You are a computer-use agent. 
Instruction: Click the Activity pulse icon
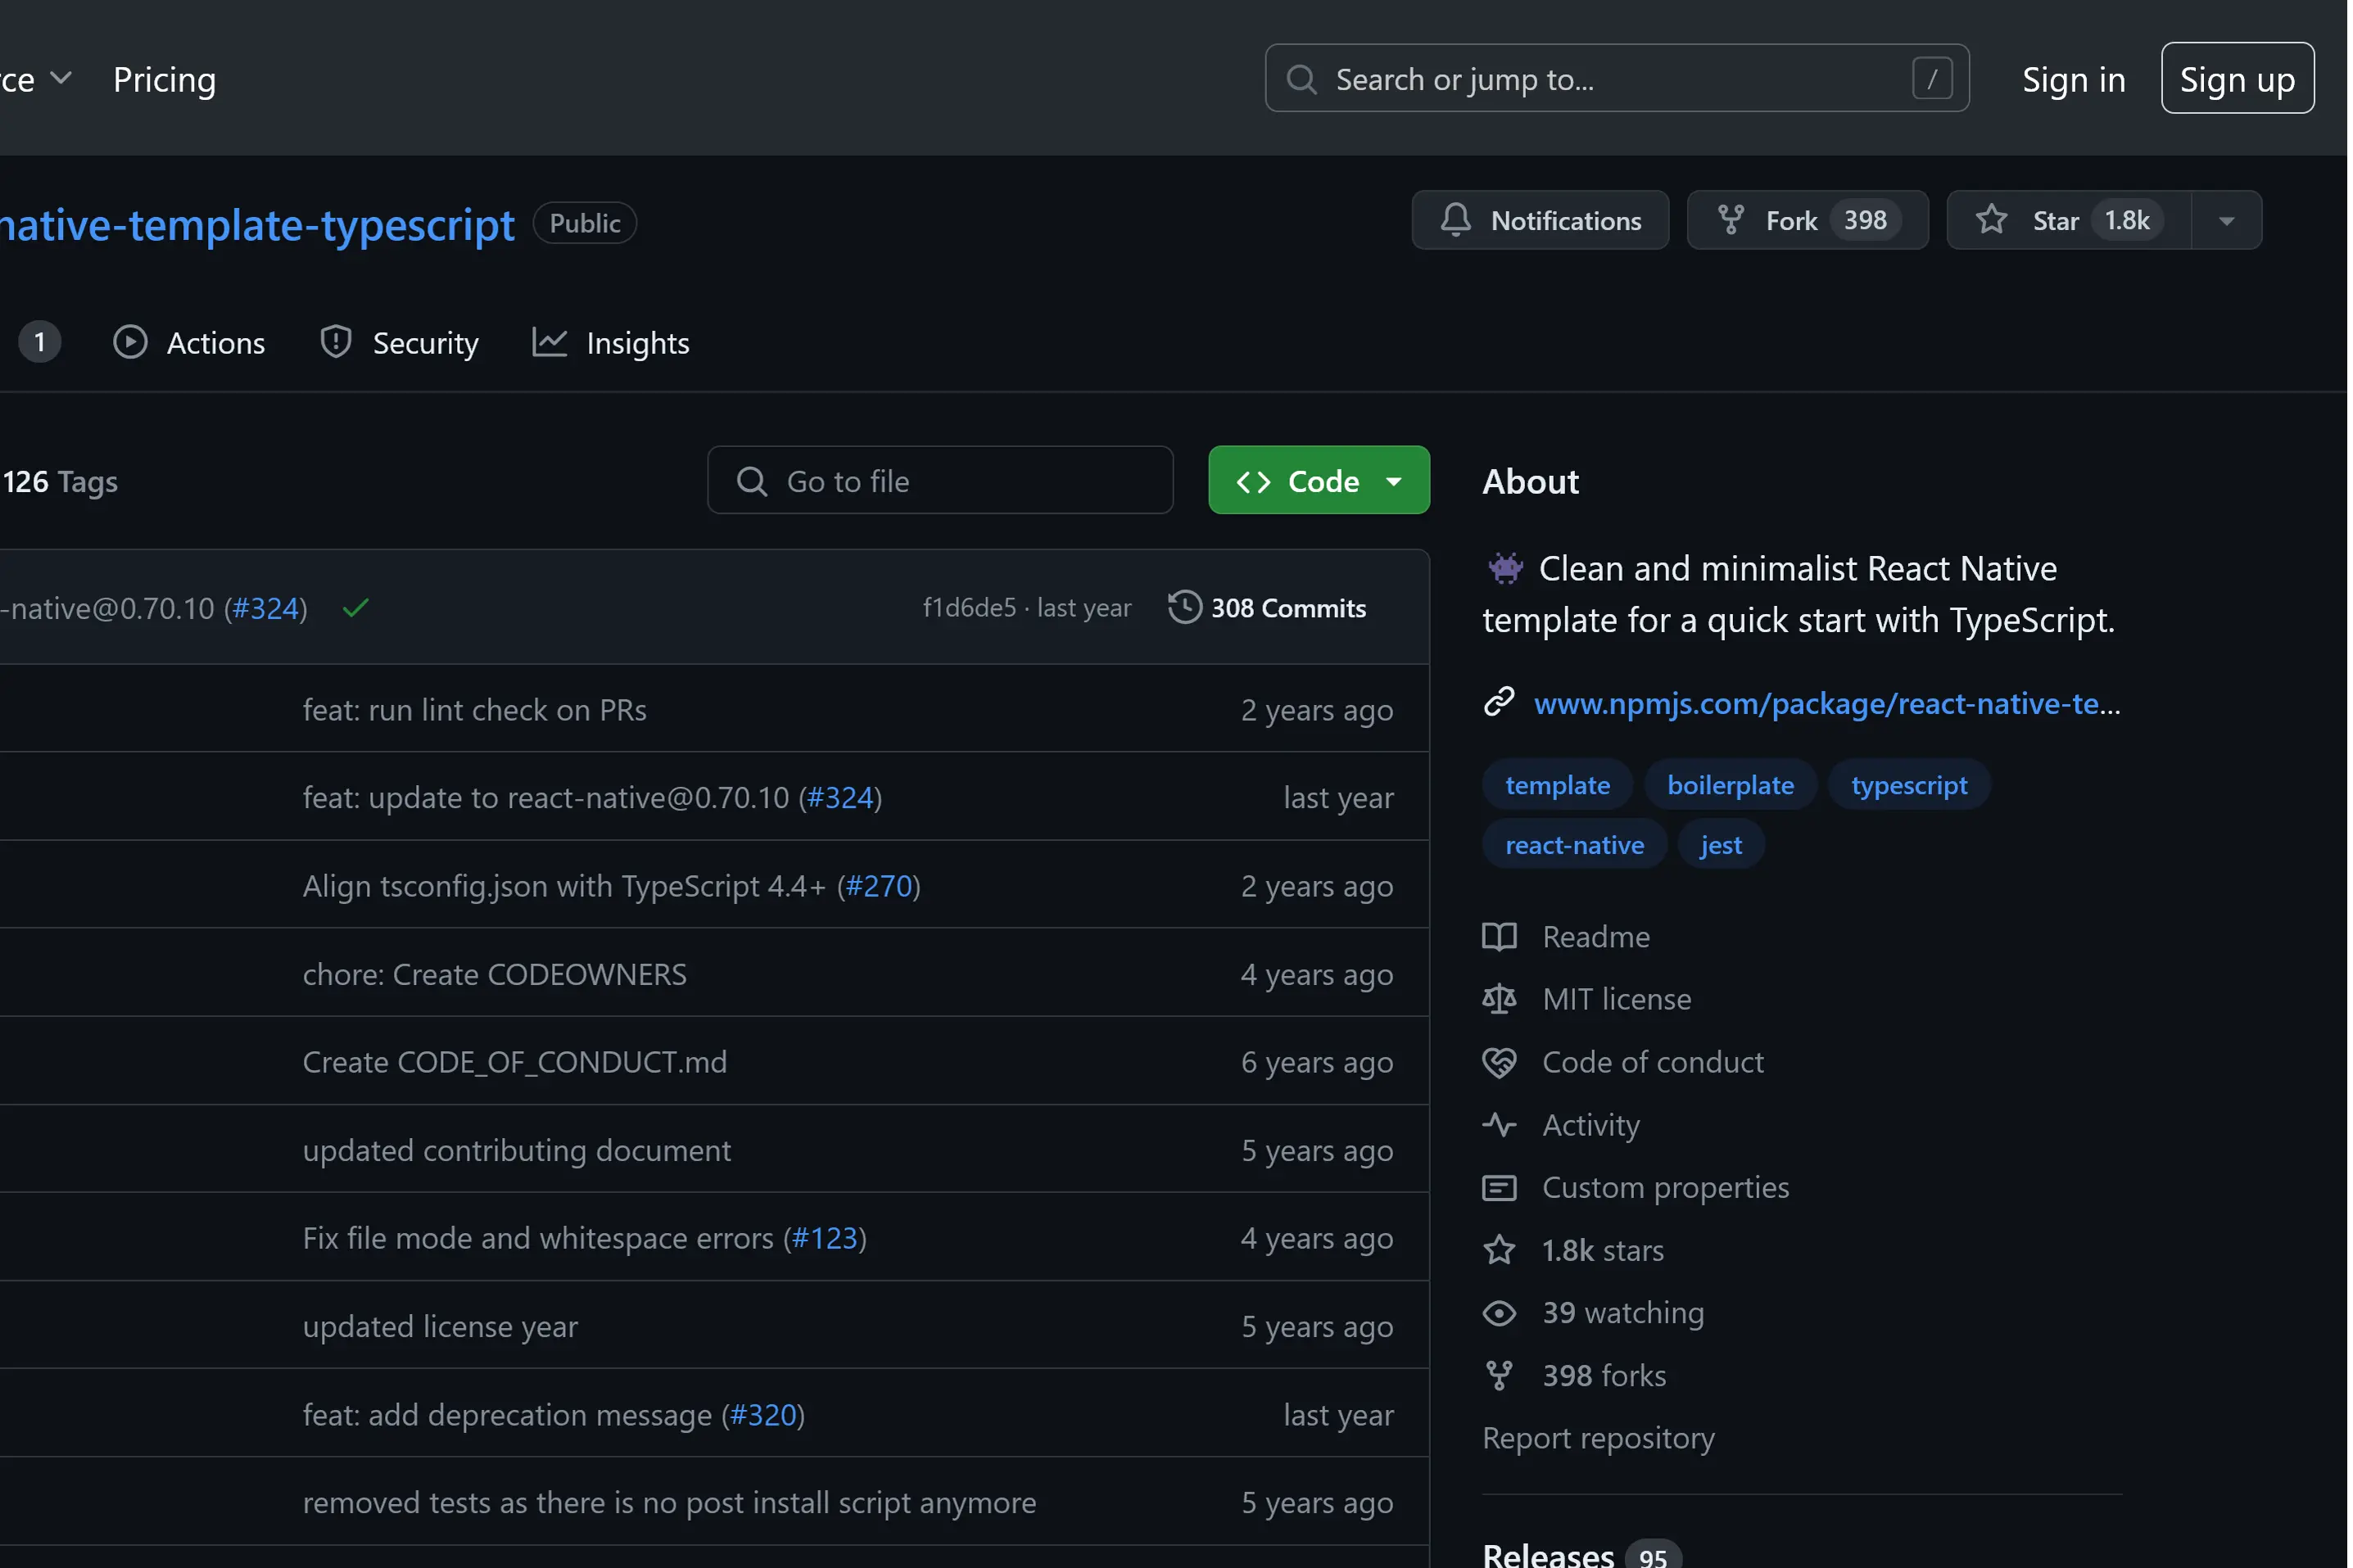(x=1498, y=1125)
